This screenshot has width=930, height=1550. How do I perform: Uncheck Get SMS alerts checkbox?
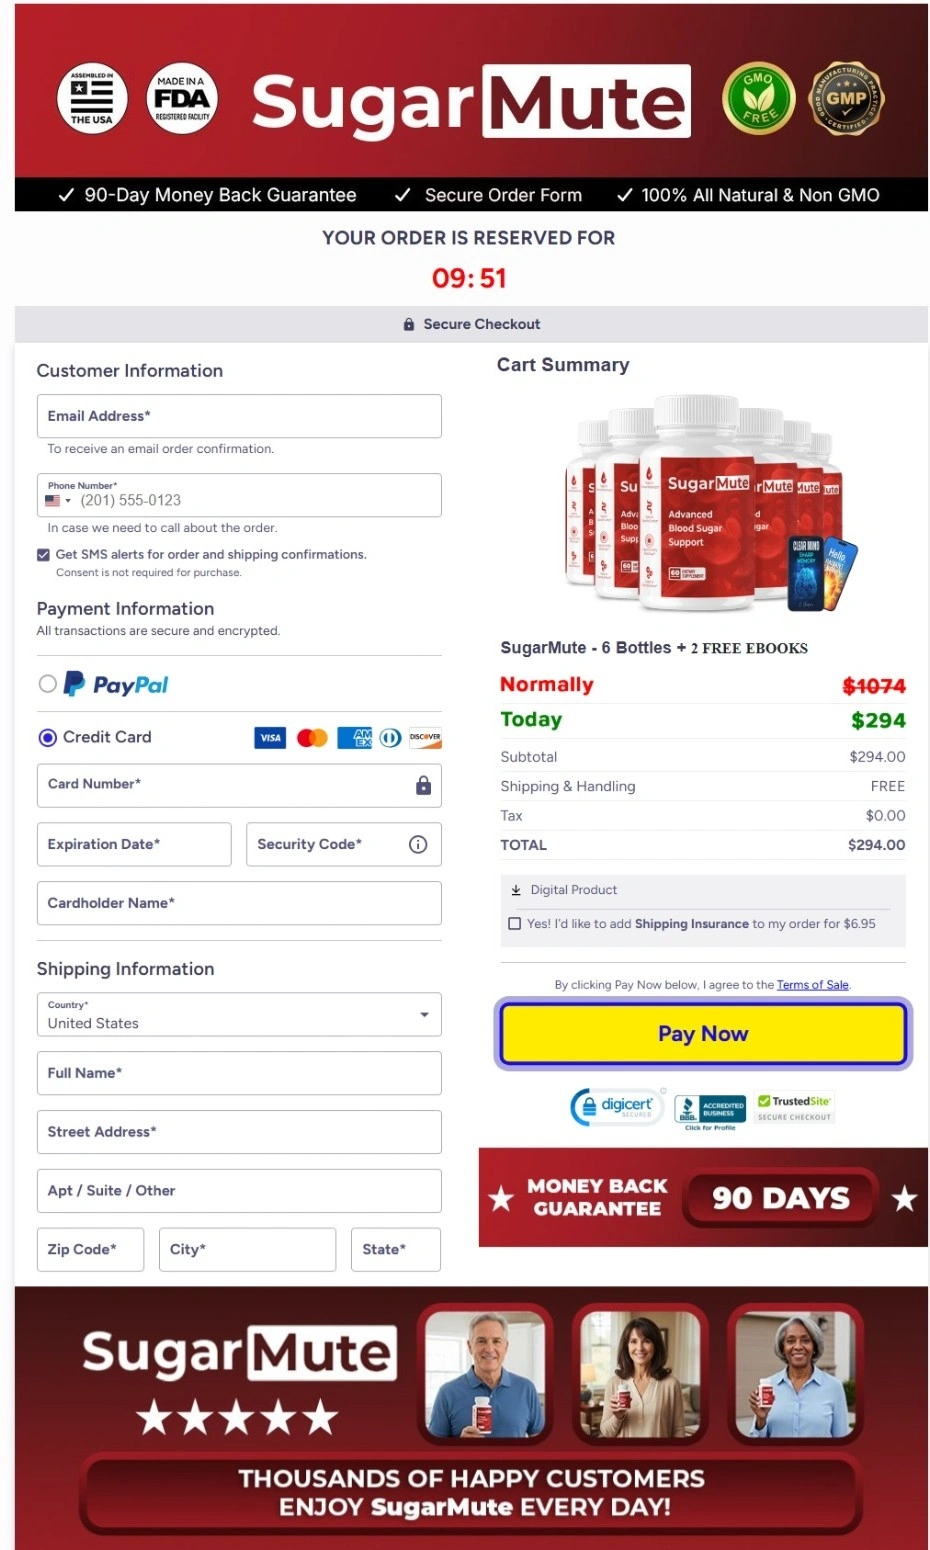(x=42, y=554)
